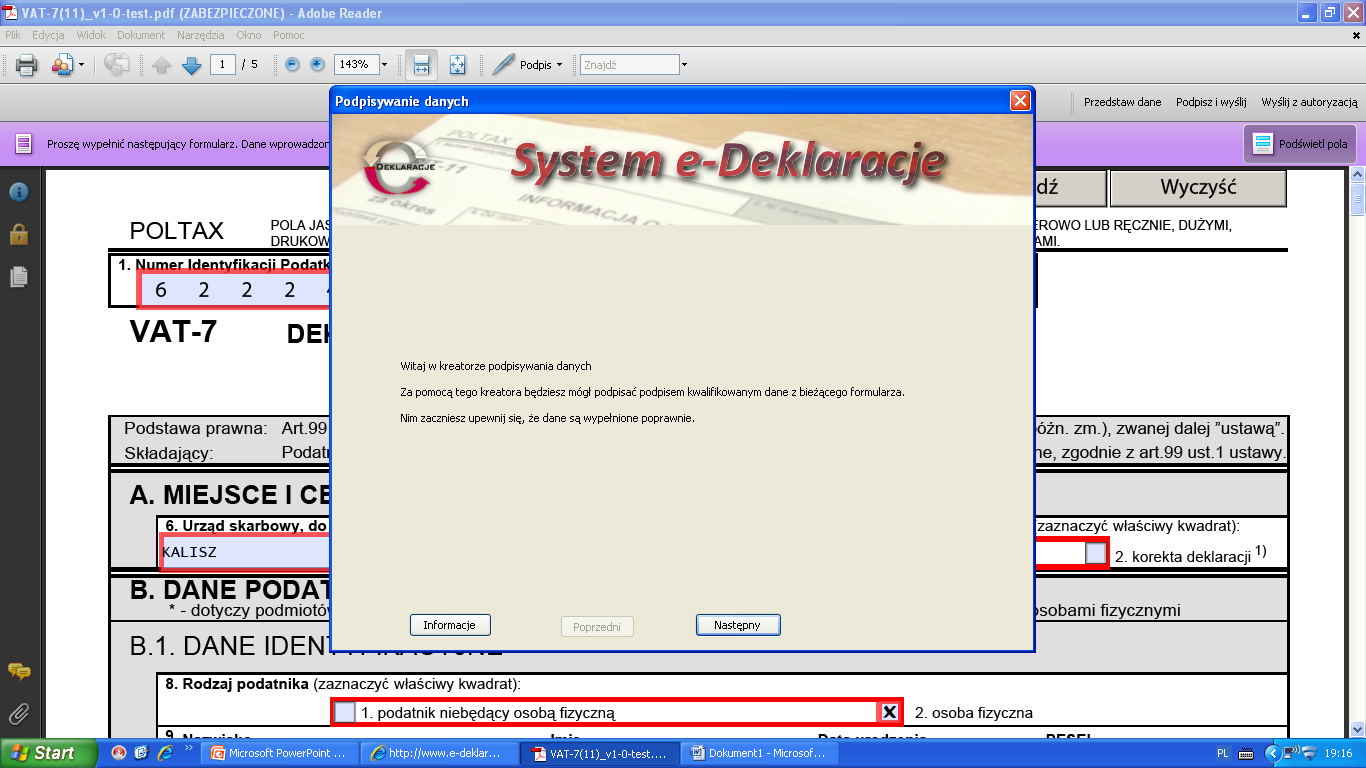Click the Outlook Express quick launch icon

pos(141,753)
